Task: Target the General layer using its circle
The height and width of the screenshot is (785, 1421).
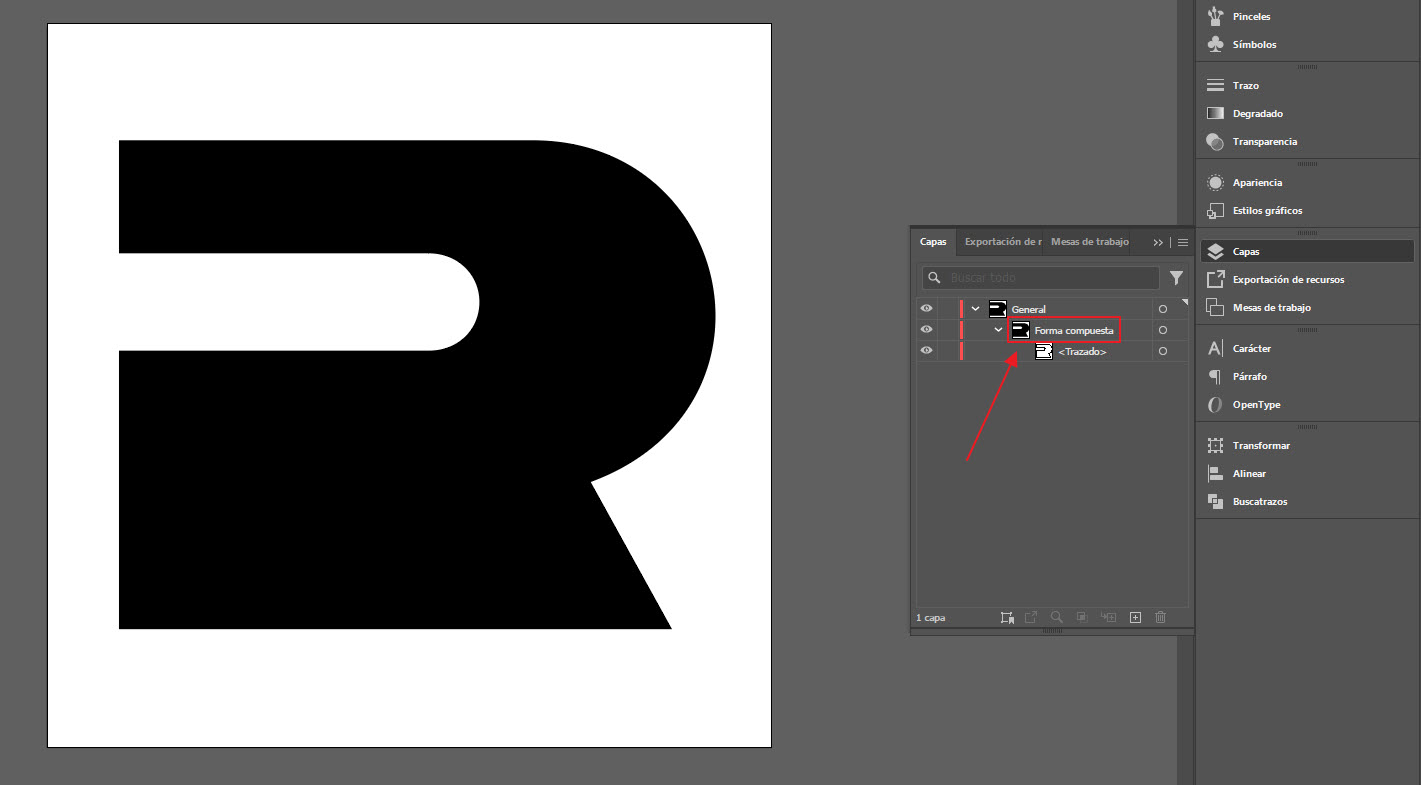Action: point(1163,309)
